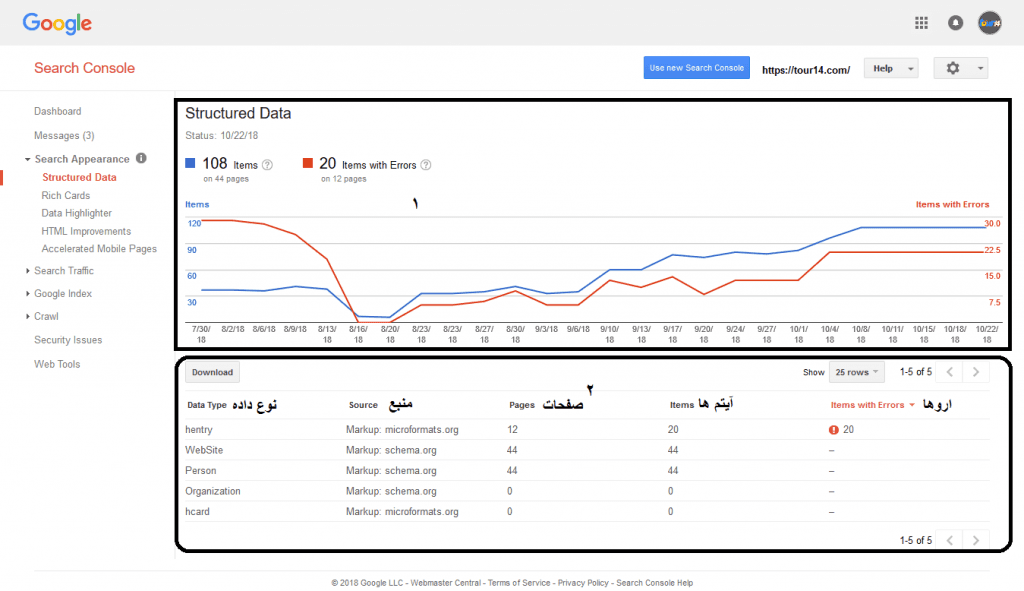Open Privacy Policy footer link

[583, 583]
